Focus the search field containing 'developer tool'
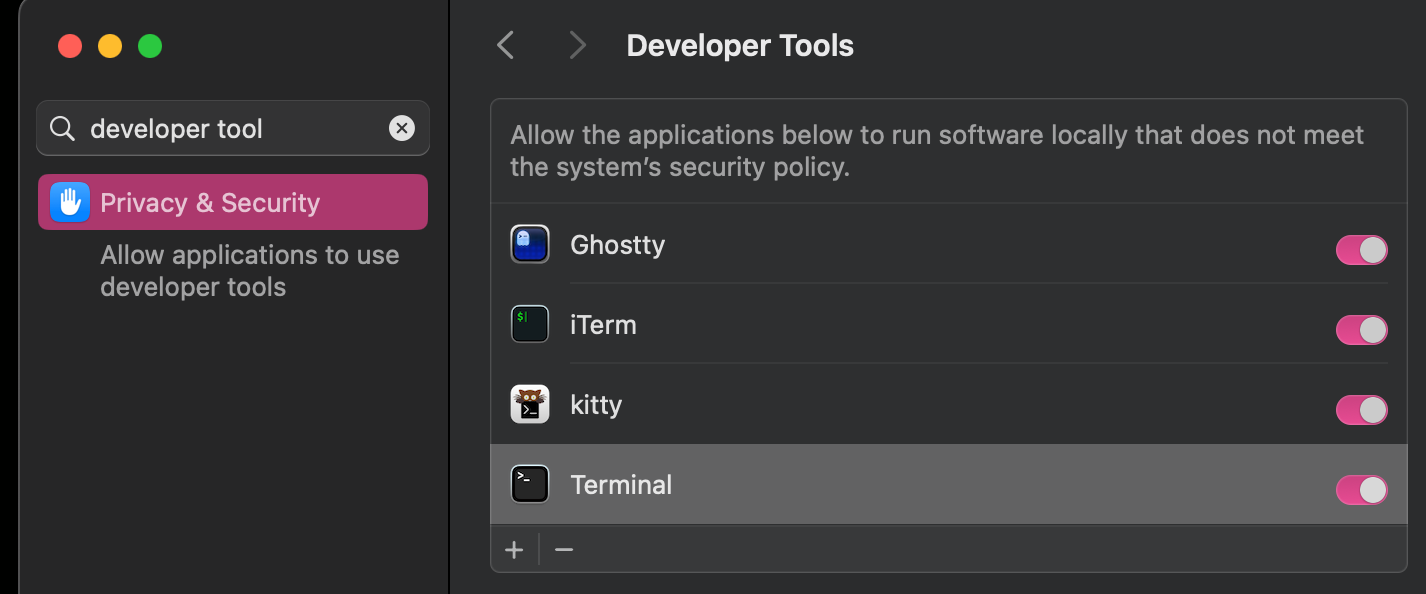The width and height of the screenshot is (1426, 594). coord(233,128)
